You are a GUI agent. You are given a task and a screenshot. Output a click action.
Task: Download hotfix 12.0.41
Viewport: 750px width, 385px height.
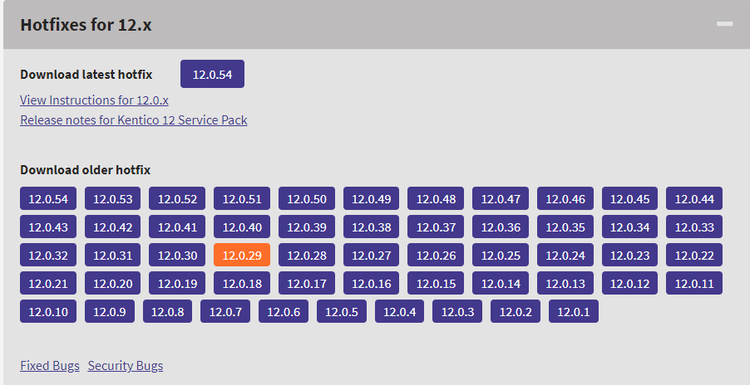(177, 227)
